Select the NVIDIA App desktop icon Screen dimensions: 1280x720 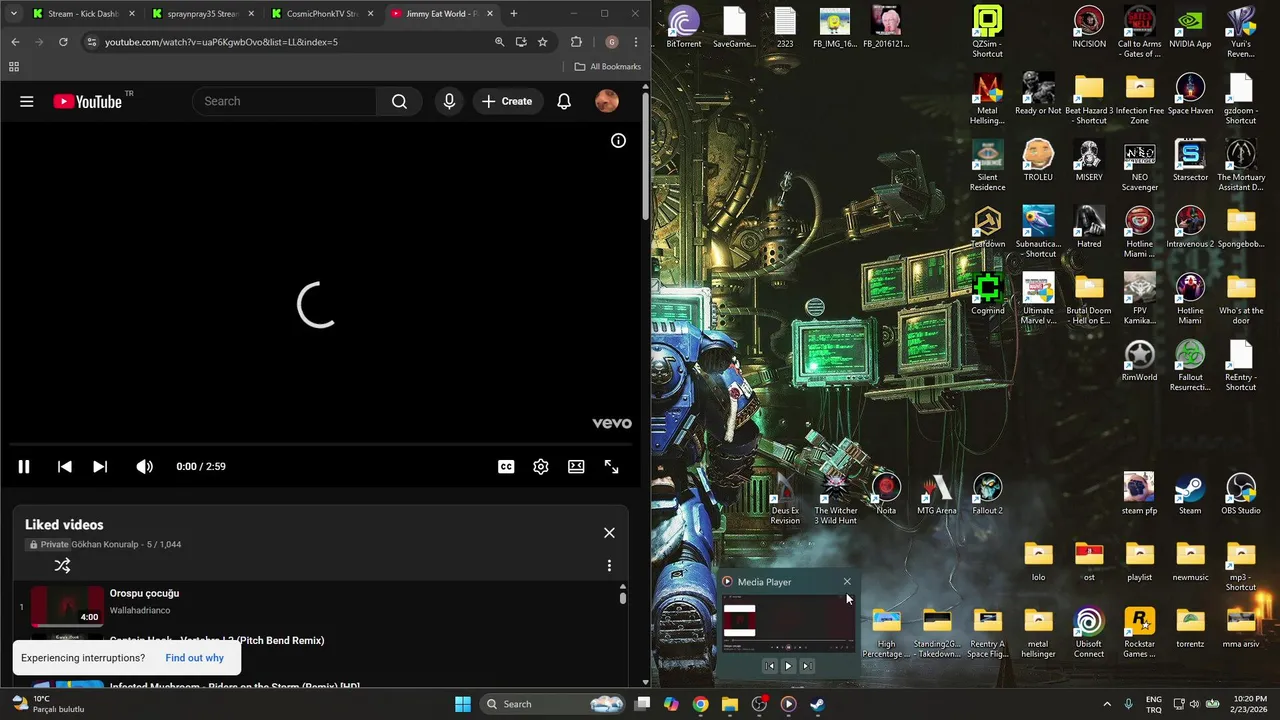click(x=1190, y=27)
